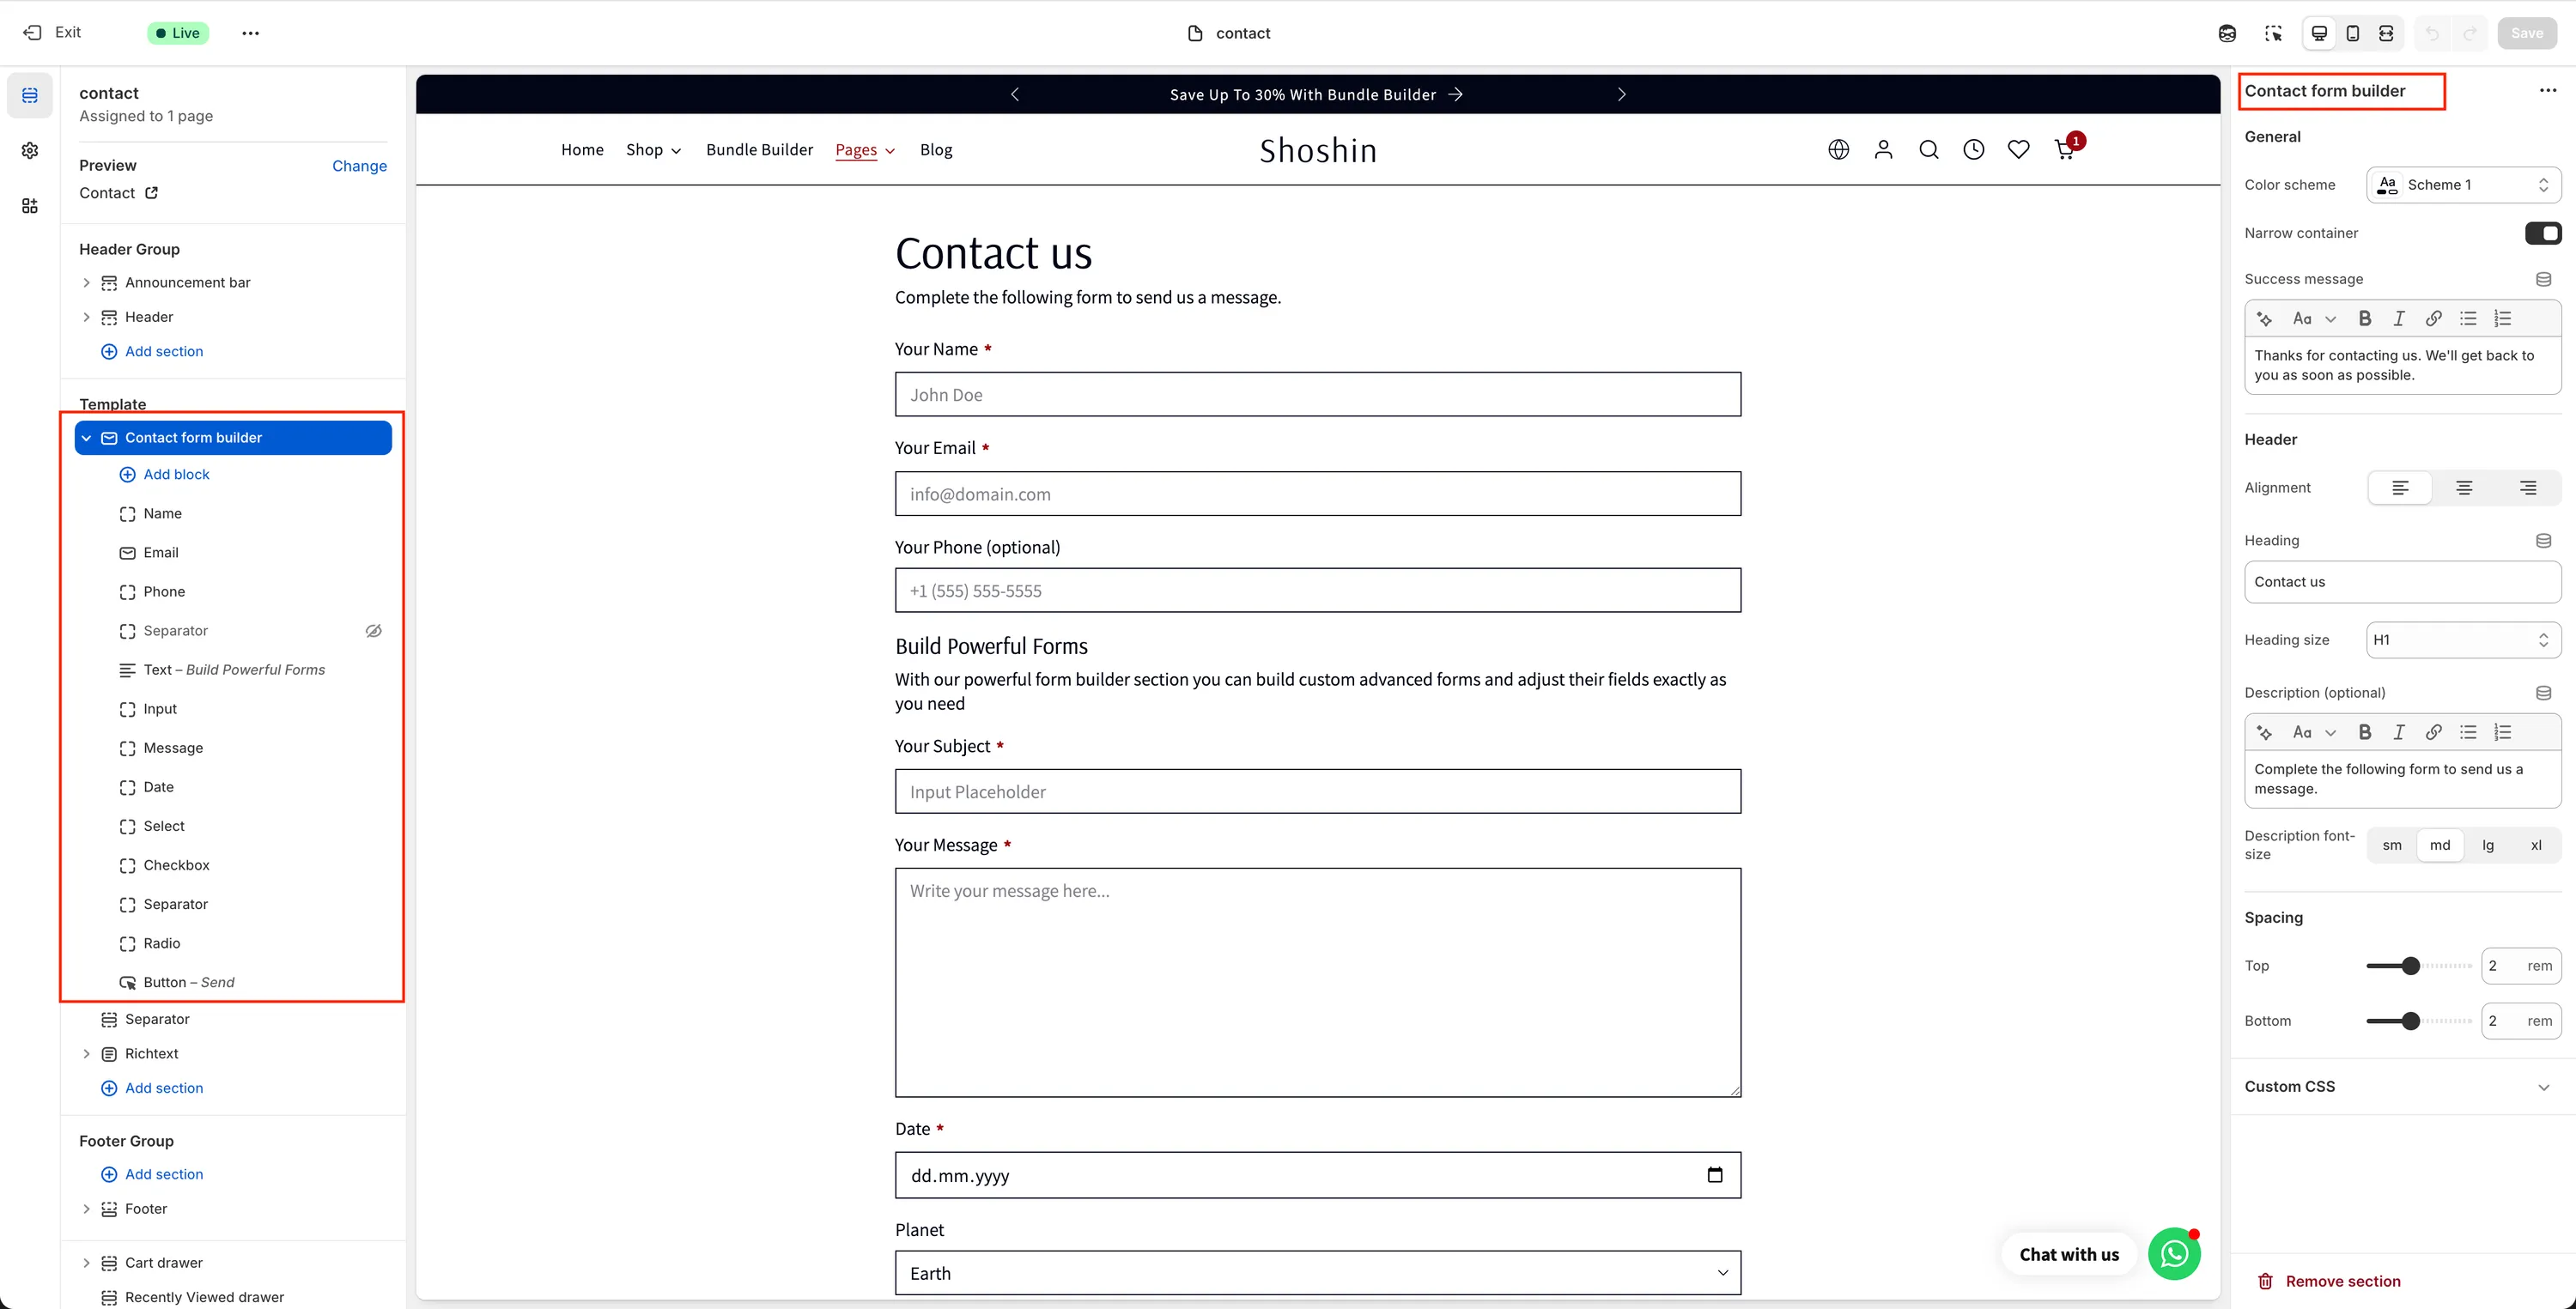Click the AI sparkle icon above Success message
This screenshot has width=2576, height=1309.
(2265, 318)
